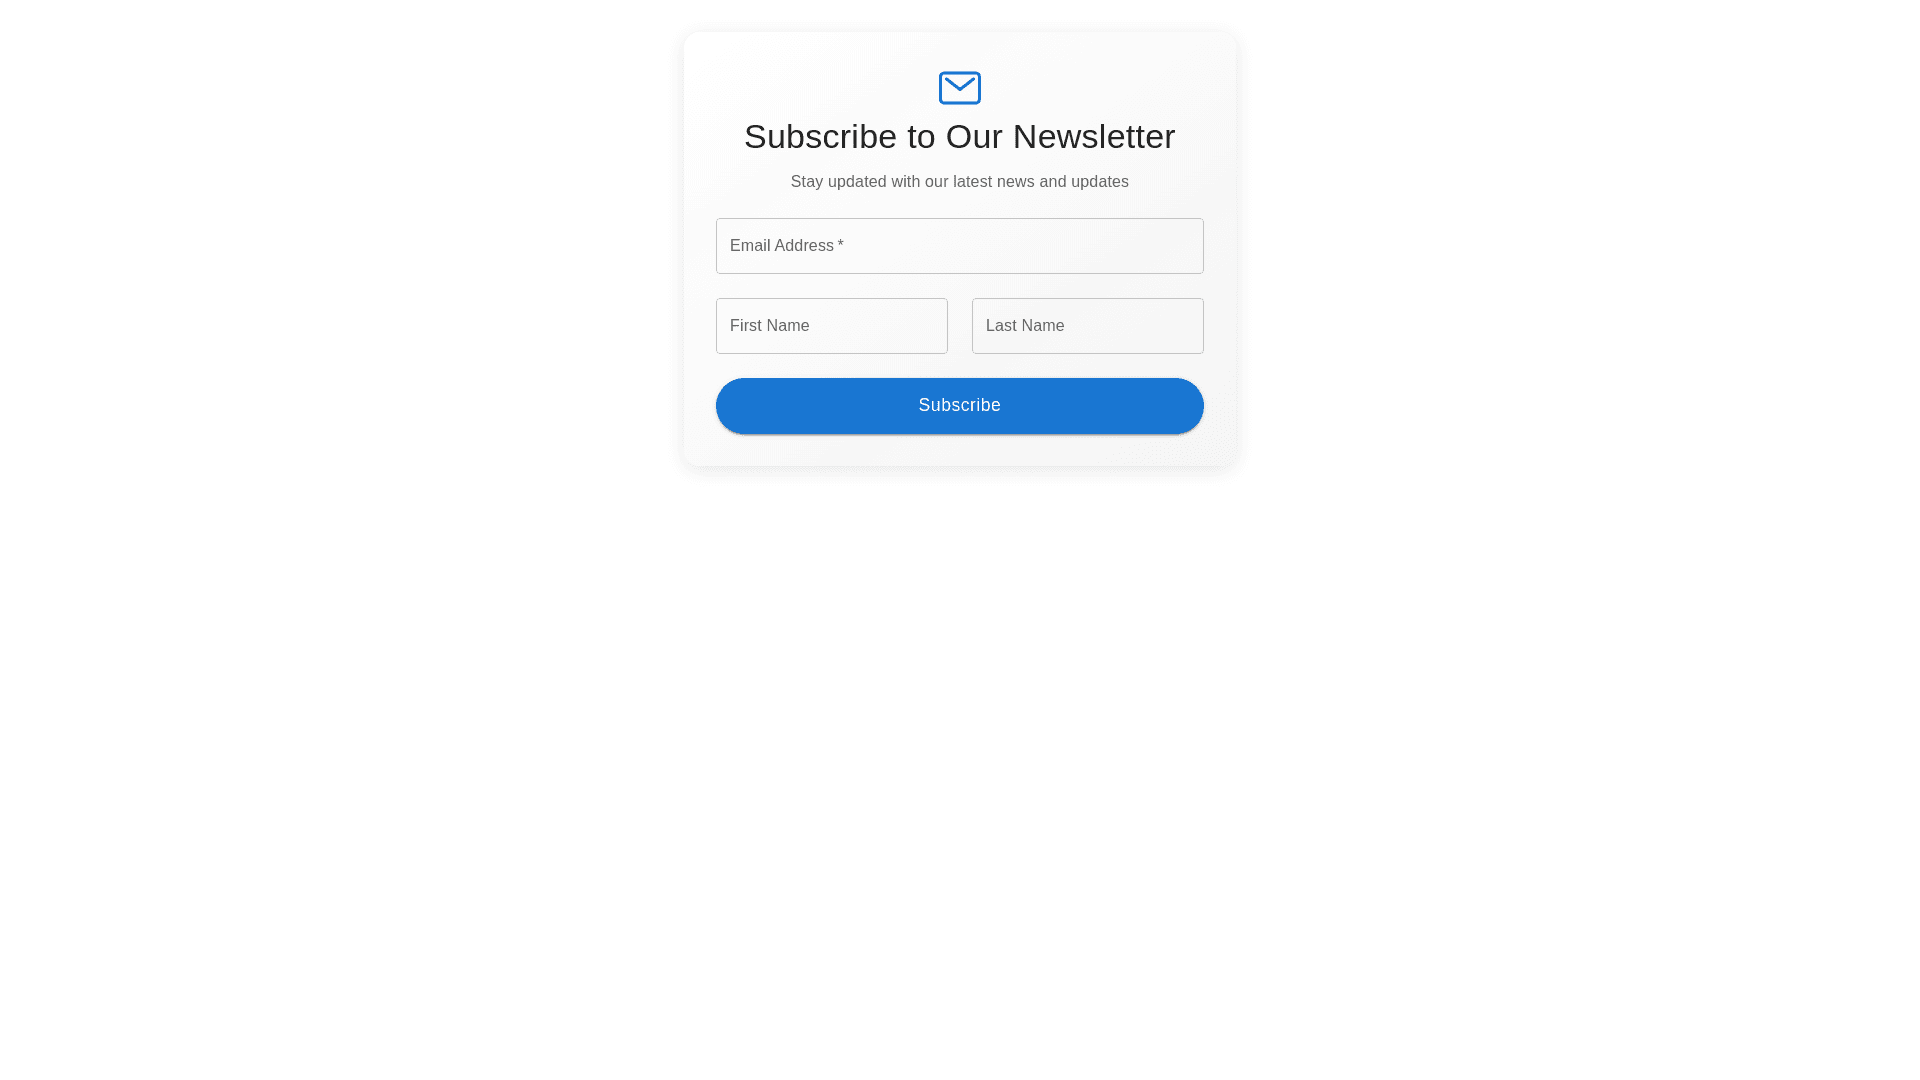Click the 'Subscribe to Our Newsletter' heading
The height and width of the screenshot is (1080, 1920).
960,137
